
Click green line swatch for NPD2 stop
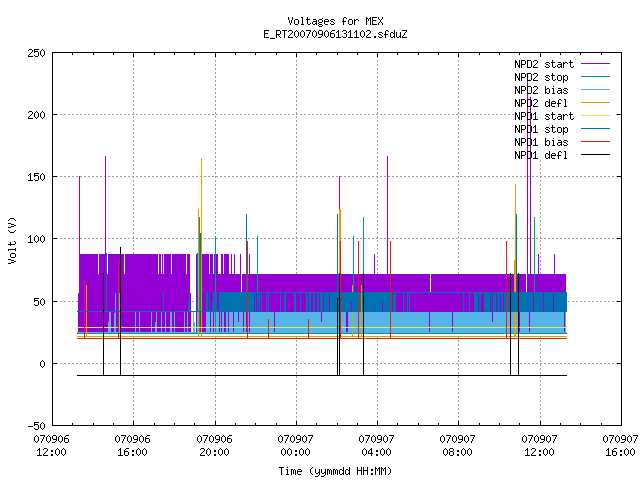click(x=596, y=76)
